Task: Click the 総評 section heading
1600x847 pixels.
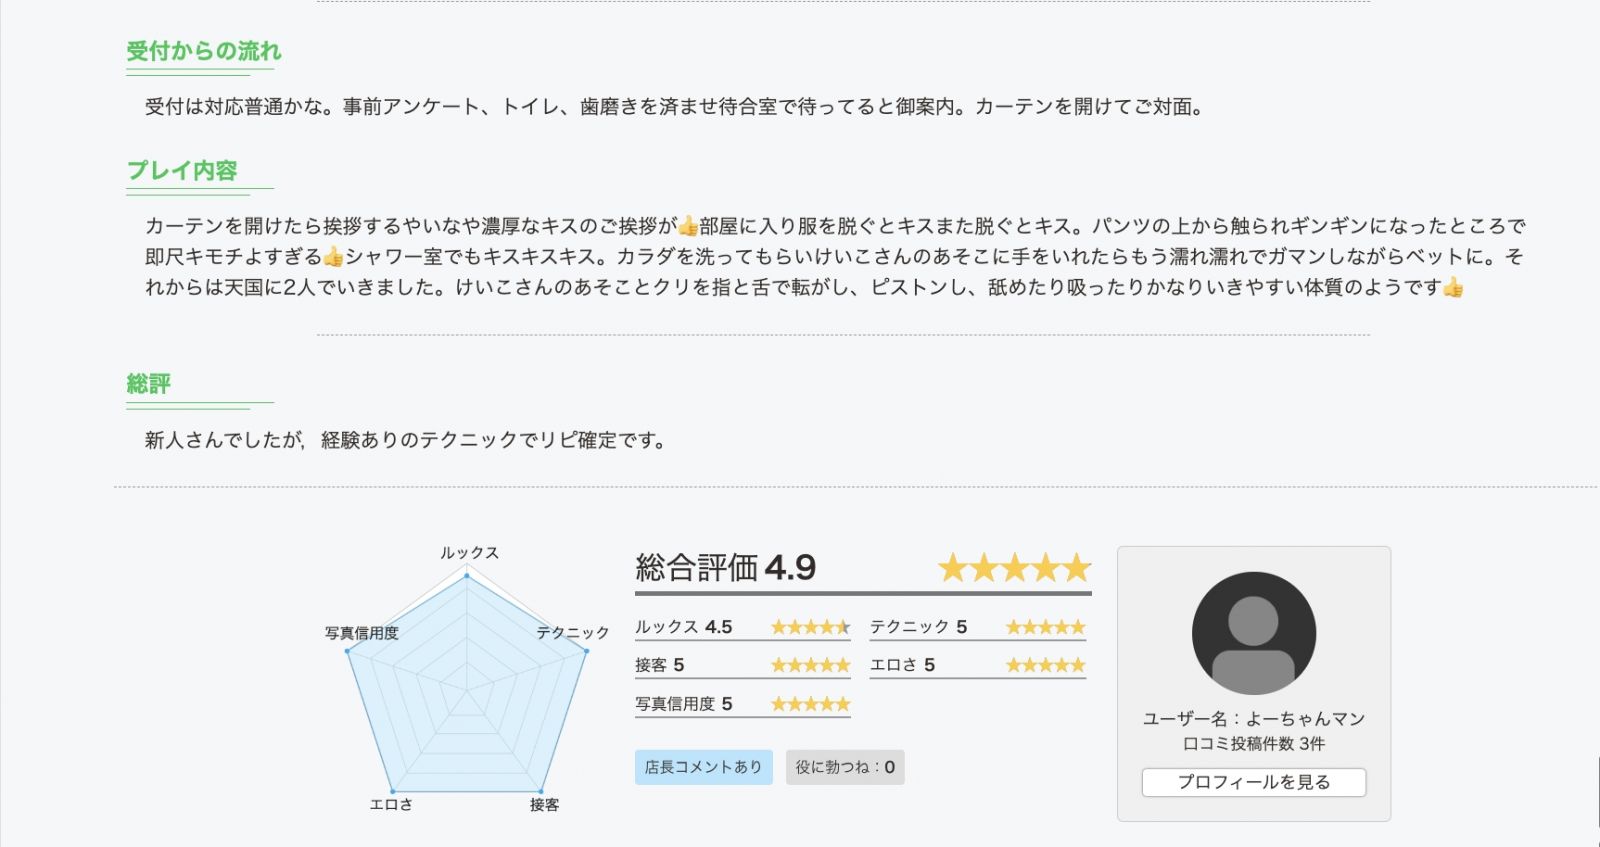Action: coord(149,384)
